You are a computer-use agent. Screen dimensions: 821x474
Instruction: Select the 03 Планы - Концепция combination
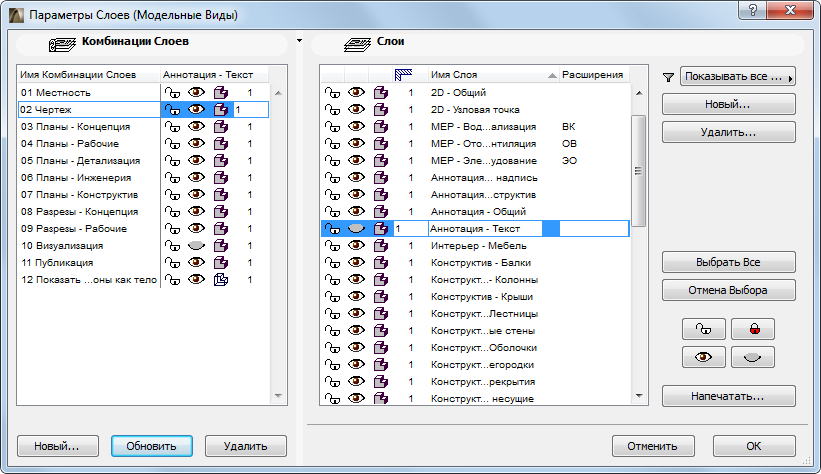click(x=75, y=127)
